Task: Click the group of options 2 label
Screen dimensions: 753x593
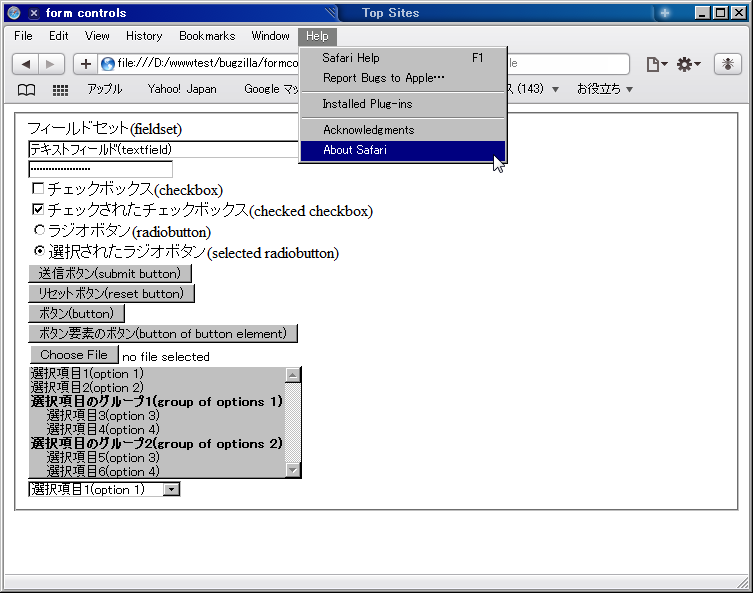Action: tap(157, 443)
